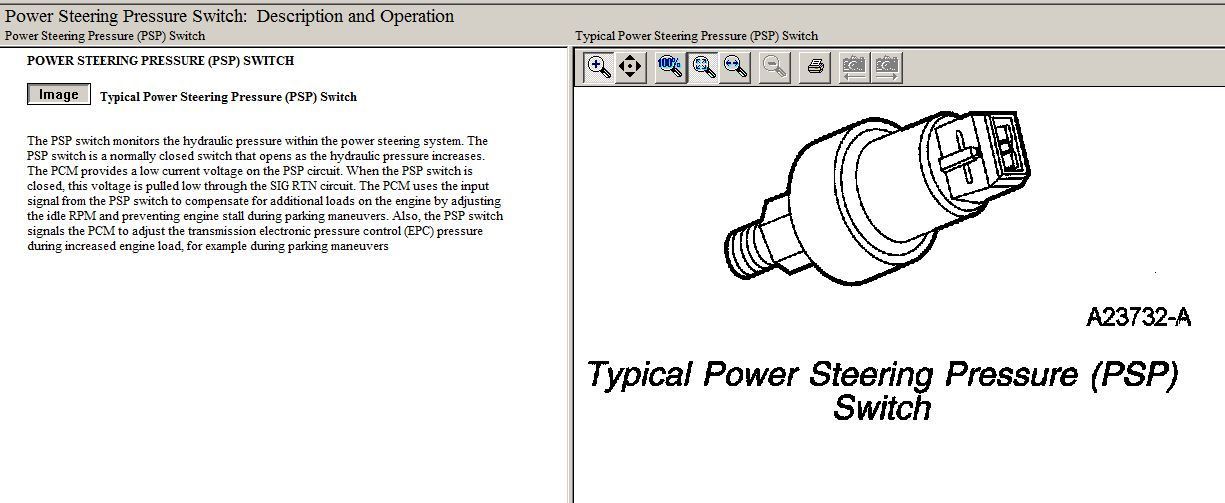The image size is (1225, 503).
Task: Select the zoom in magnifier tool
Action: pyautogui.click(x=599, y=67)
